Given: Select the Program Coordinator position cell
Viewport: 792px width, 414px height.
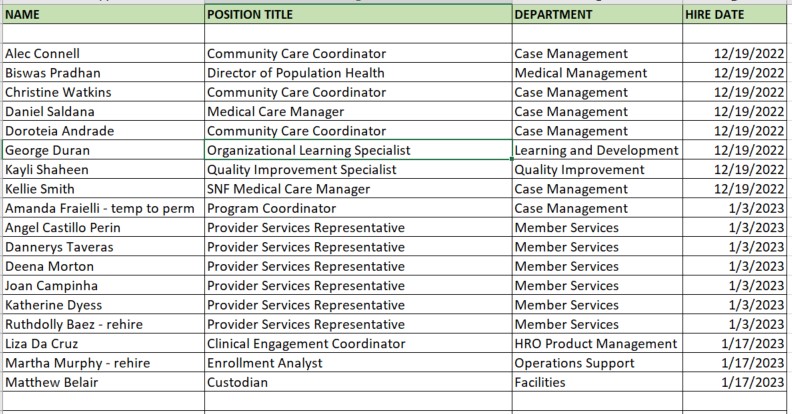Looking at the screenshot, I should [359, 208].
